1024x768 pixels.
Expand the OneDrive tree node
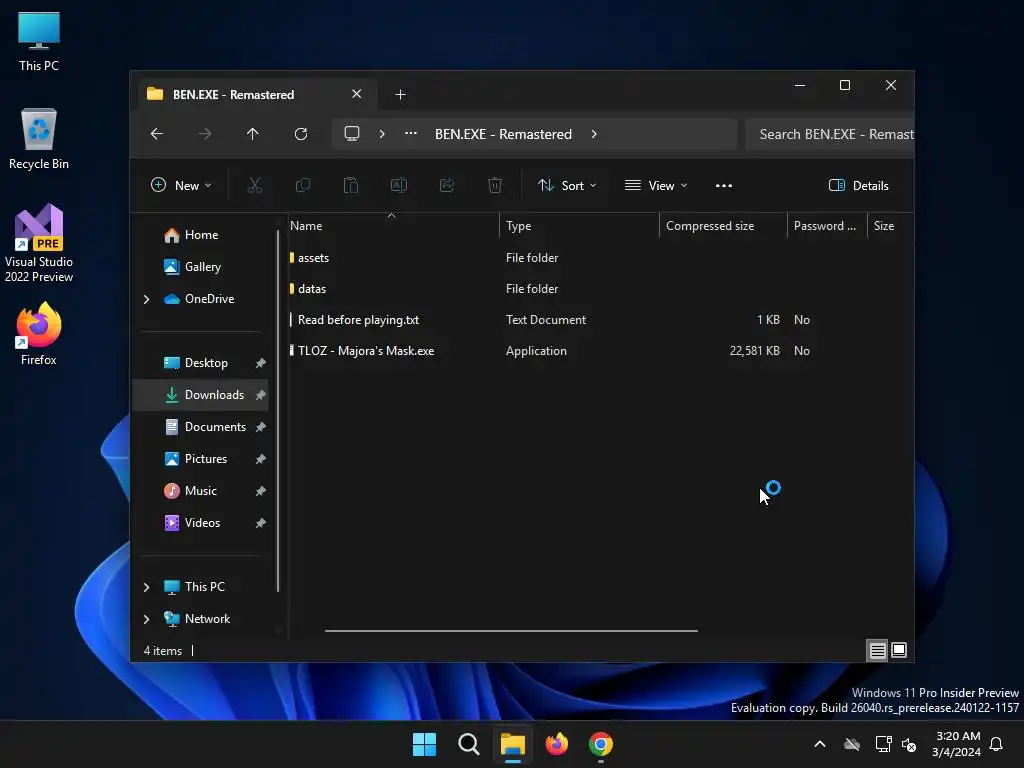point(146,299)
